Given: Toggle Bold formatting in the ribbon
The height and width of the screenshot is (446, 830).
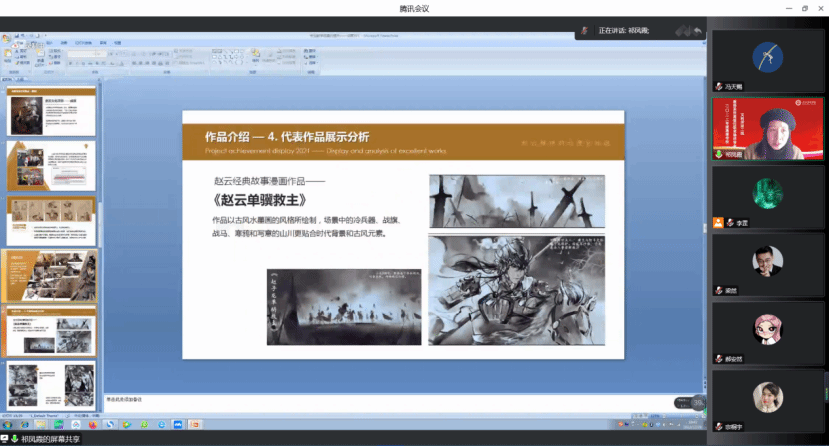Looking at the screenshot, I should (x=70, y=63).
